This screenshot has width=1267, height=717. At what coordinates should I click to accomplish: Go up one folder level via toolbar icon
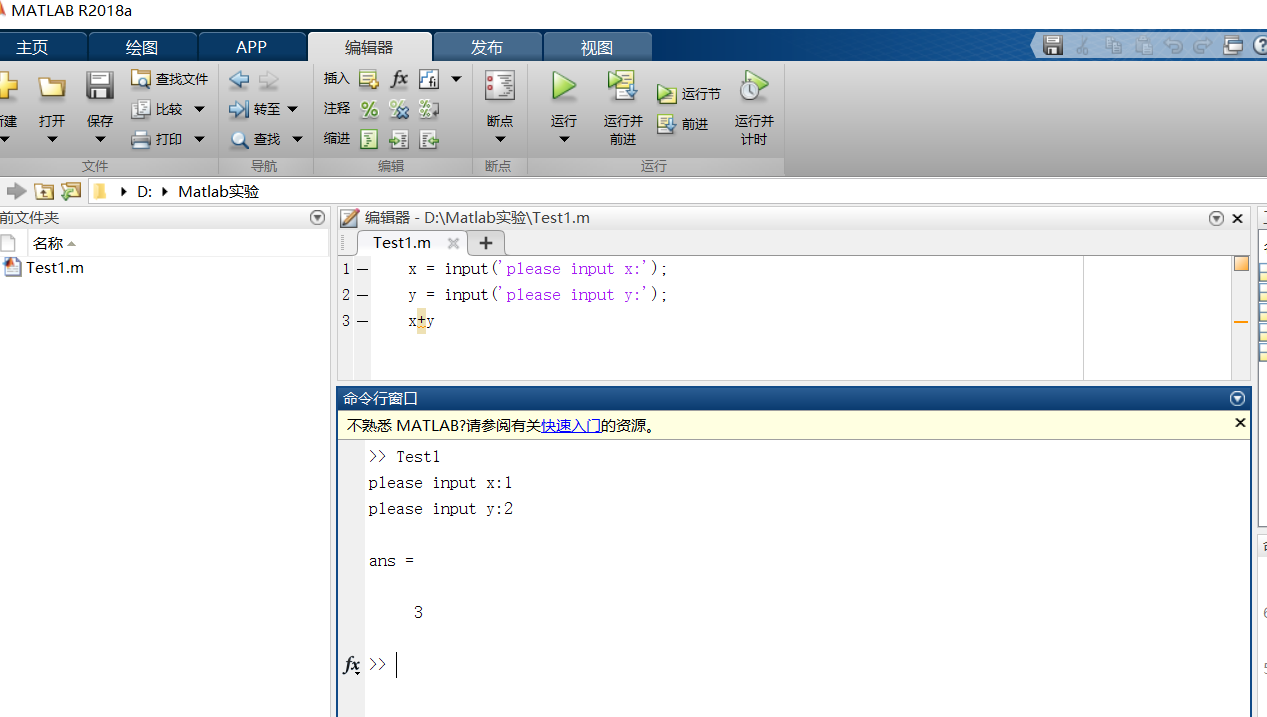tap(43, 191)
